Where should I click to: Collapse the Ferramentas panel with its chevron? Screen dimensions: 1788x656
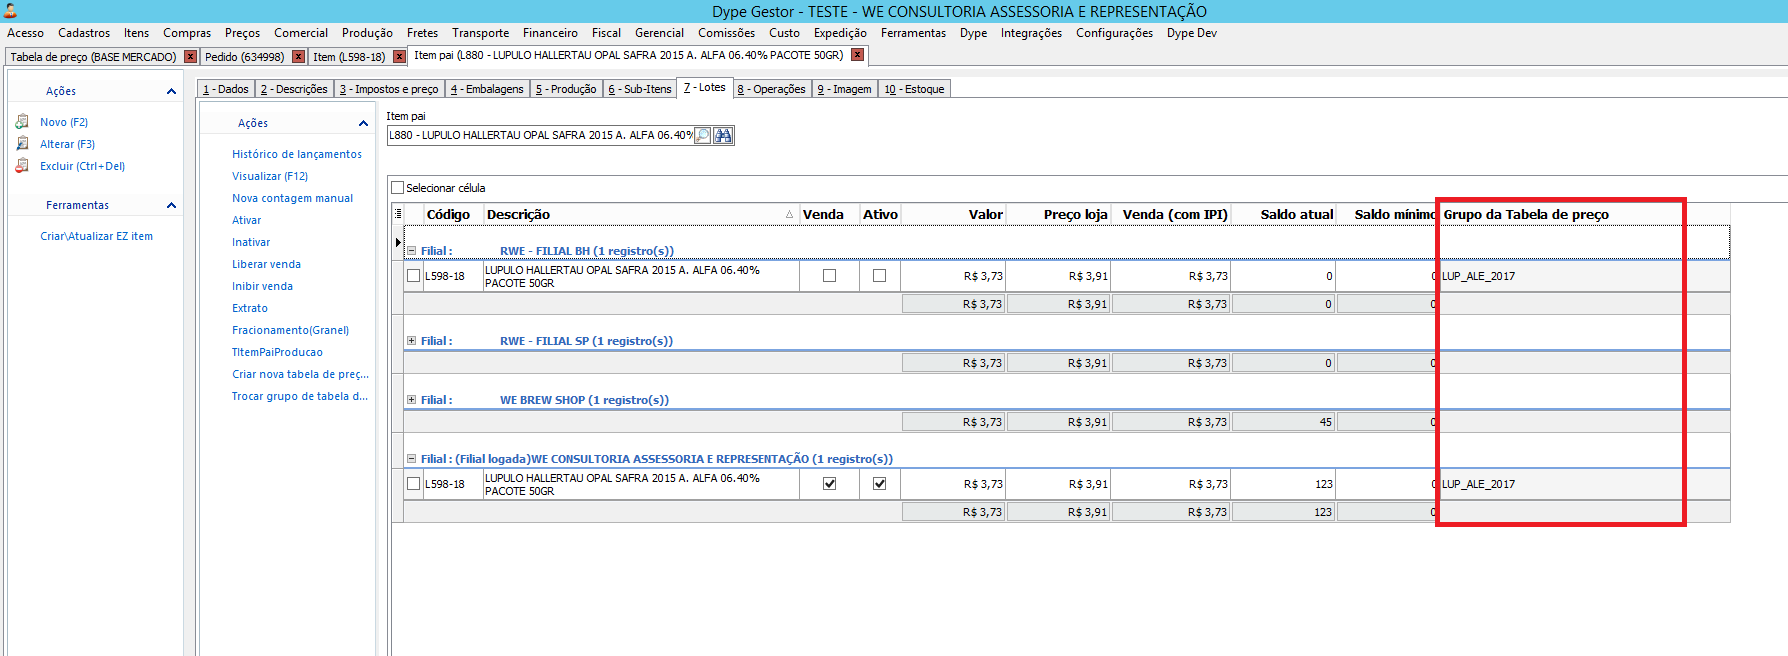171,205
